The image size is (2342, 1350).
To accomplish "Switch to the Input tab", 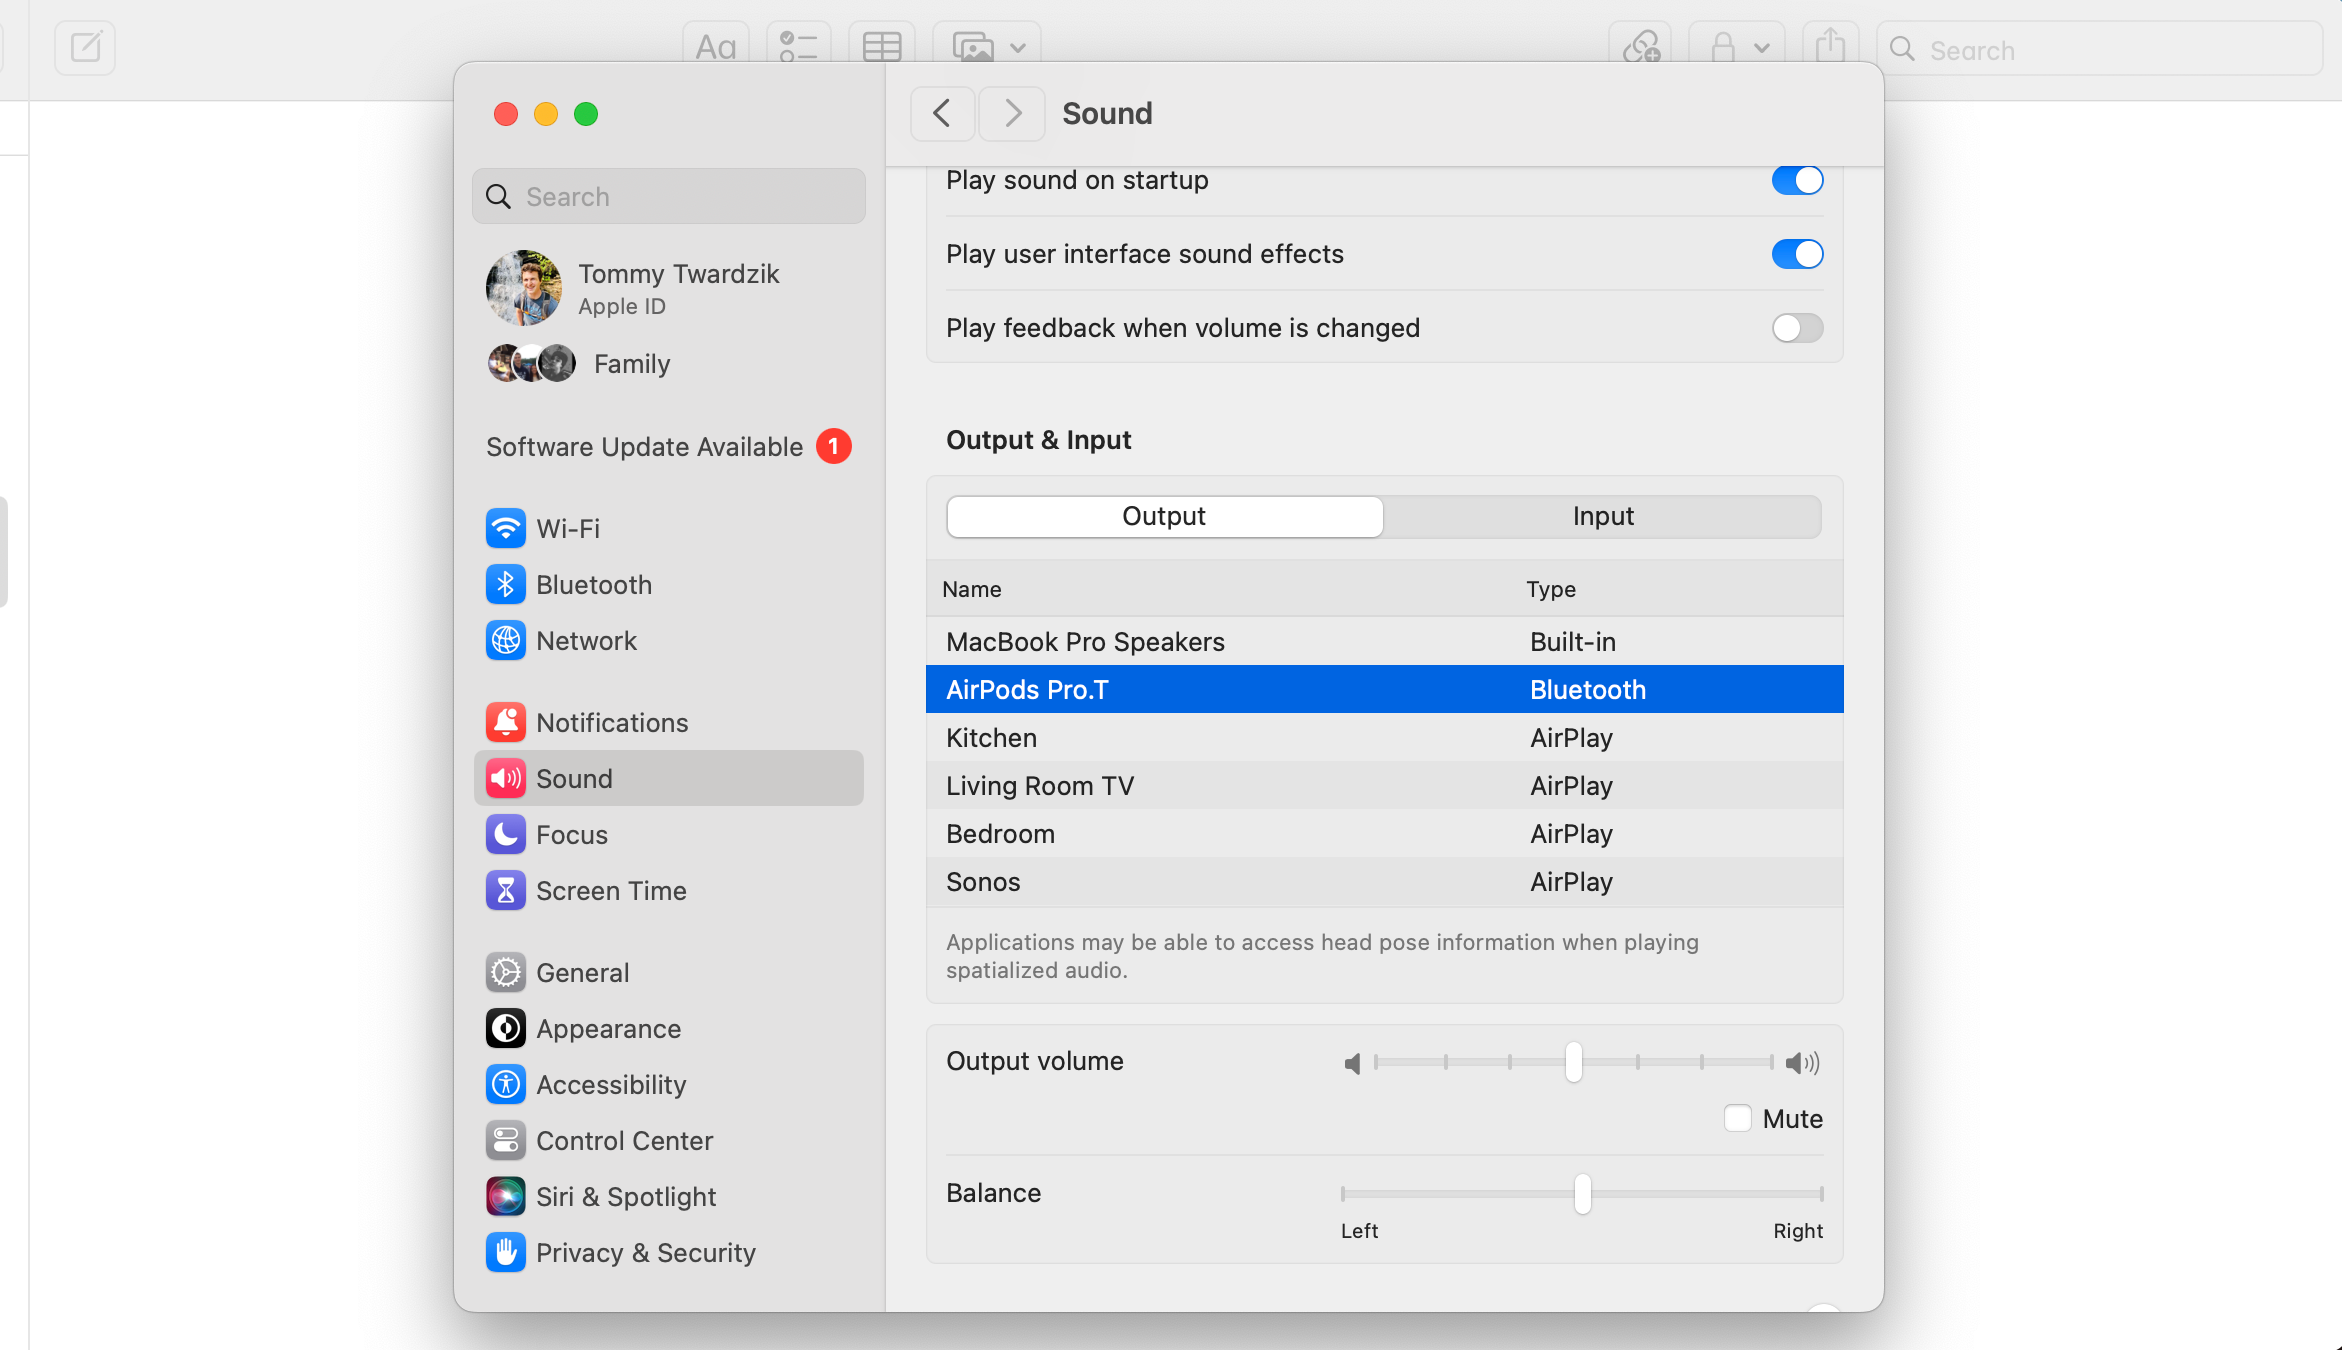I will 1604,515.
